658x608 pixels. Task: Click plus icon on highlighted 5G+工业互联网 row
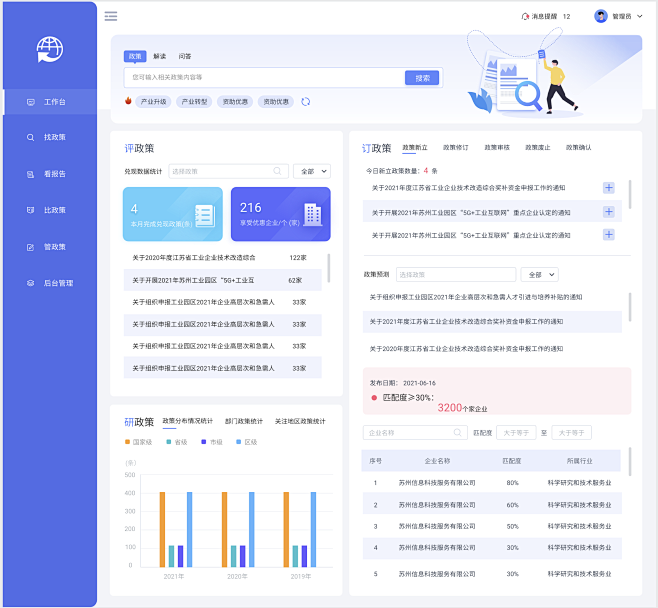[x=608, y=211]
